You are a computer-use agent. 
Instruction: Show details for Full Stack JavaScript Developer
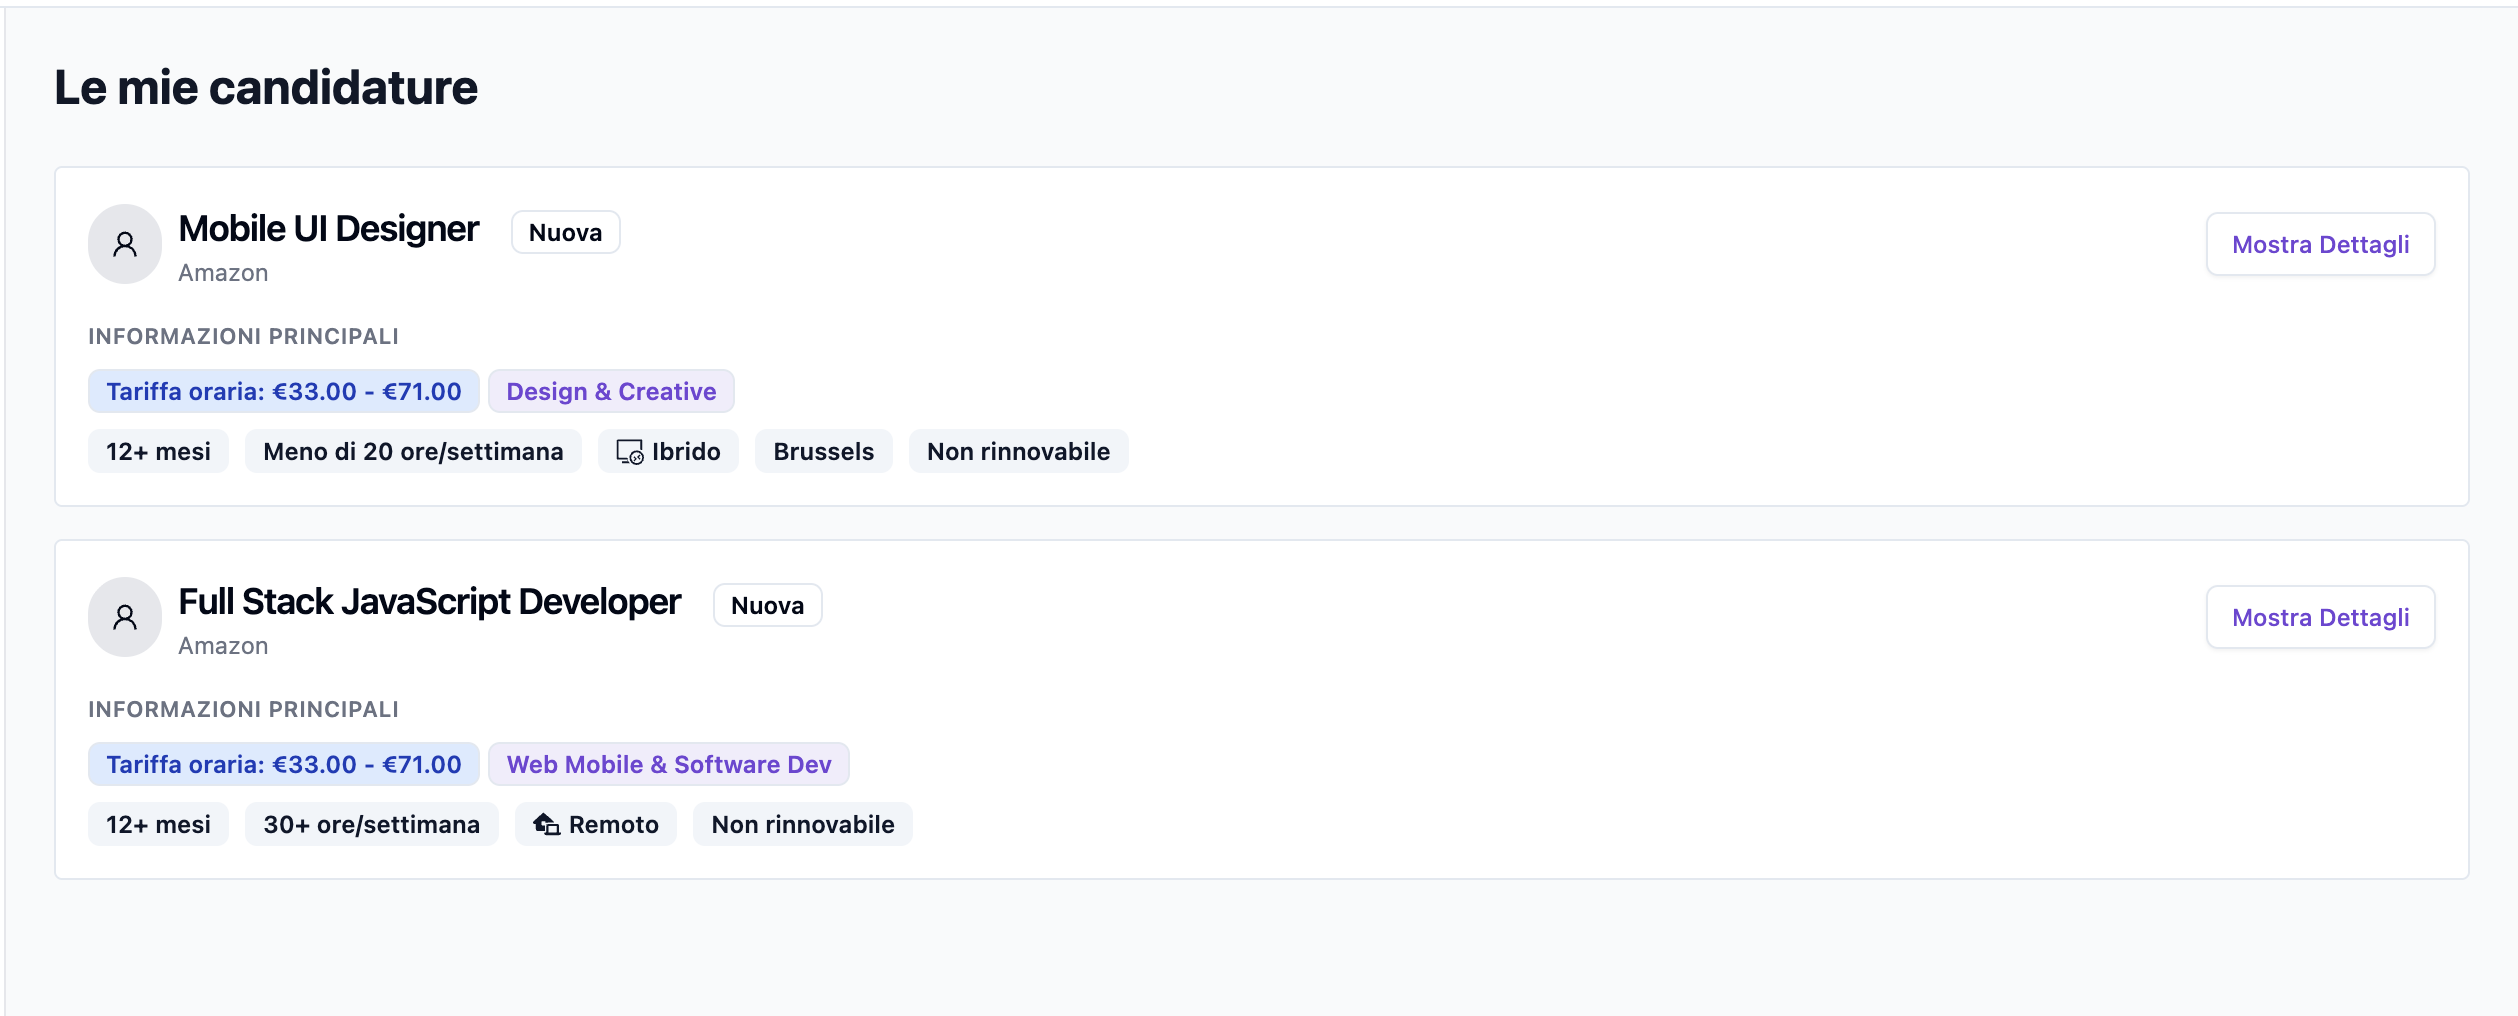coord(2319,617)
